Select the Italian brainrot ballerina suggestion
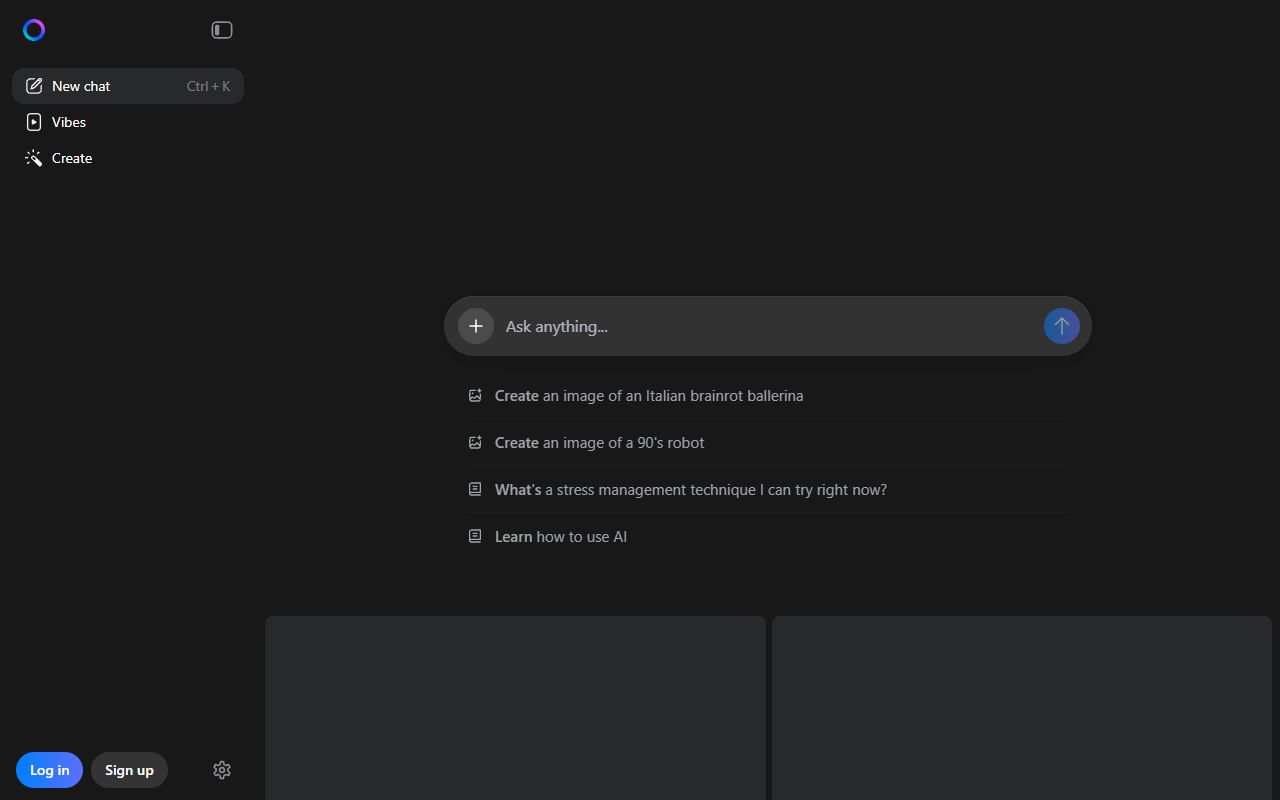 click(648, 395)
